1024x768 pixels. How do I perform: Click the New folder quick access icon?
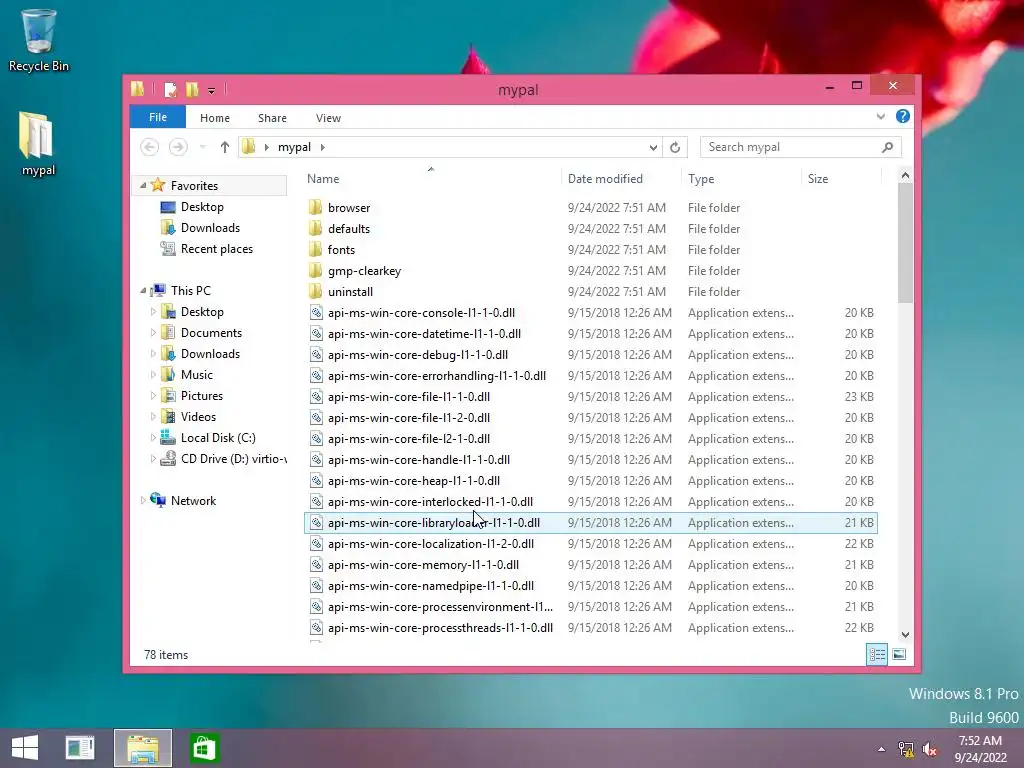tap(192, 89)
